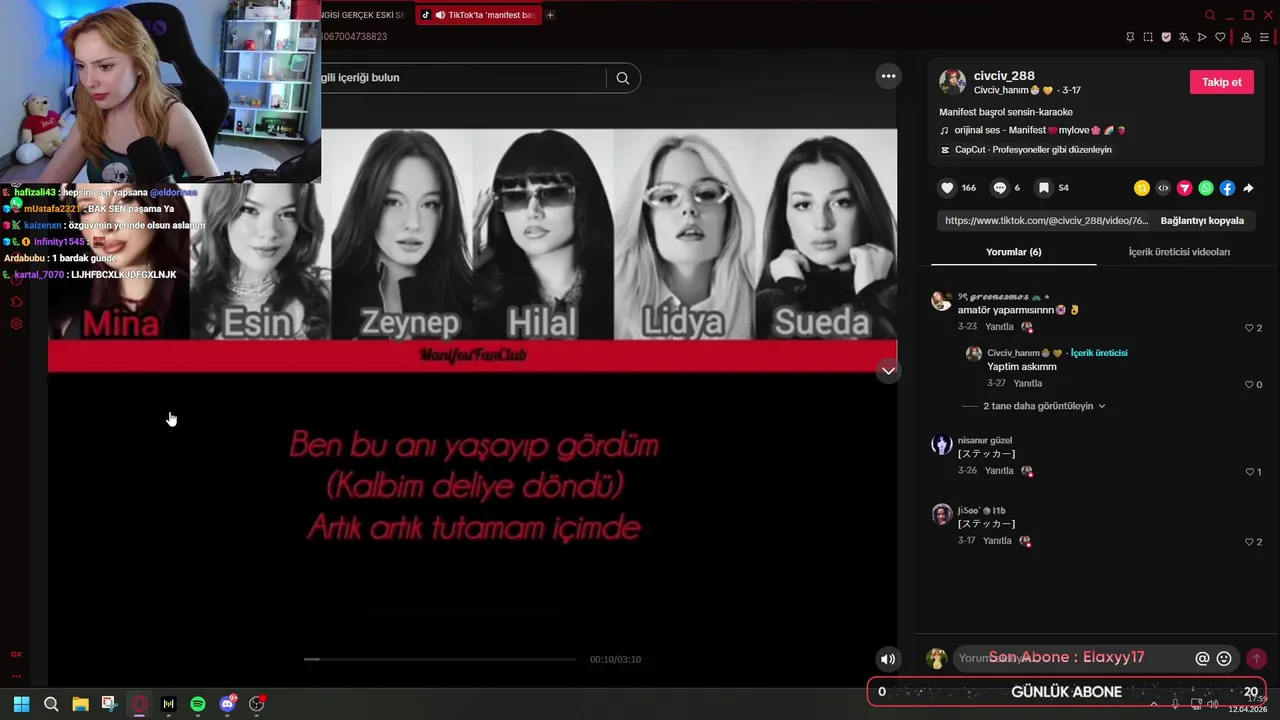The image size is (1280, 720).
Task: Click the GX corner icon in sidebar
Action: pos(16,654)
